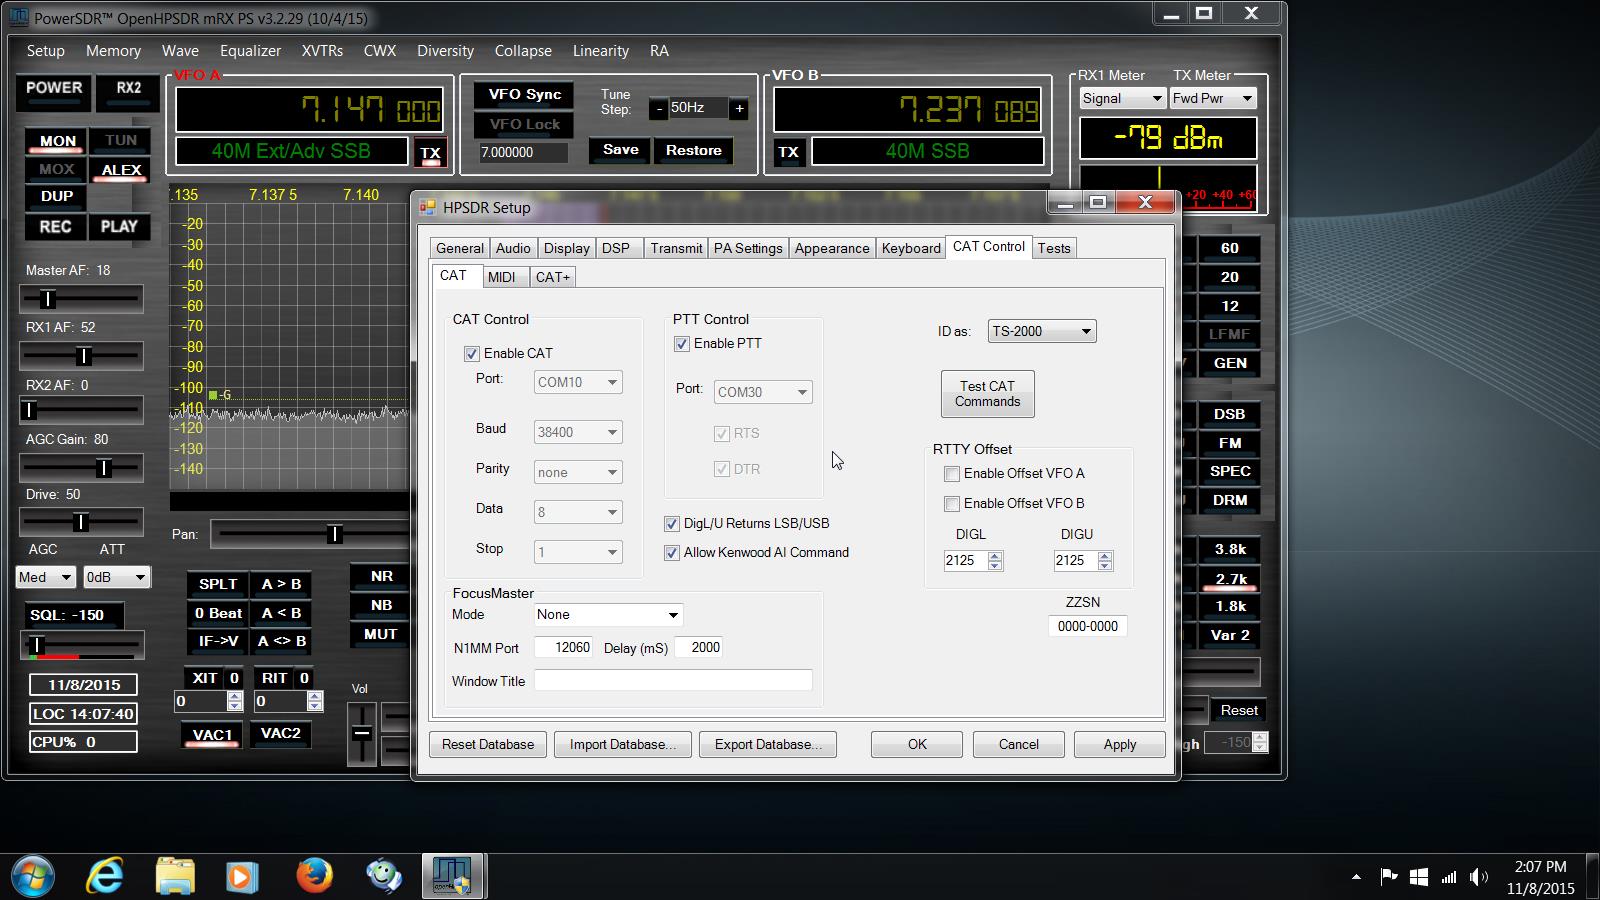
Task: Click the Test CAT Commands button
Action: click(x=987, y=394)
